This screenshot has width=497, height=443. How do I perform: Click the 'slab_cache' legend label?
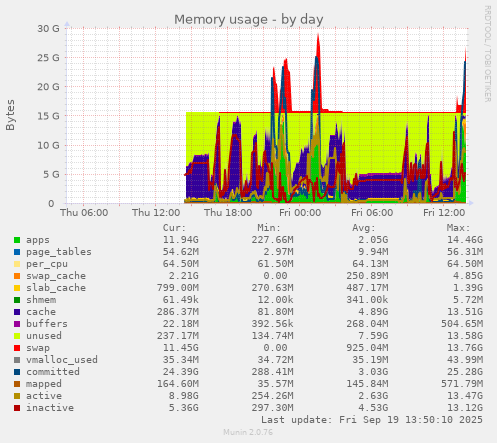56,288
